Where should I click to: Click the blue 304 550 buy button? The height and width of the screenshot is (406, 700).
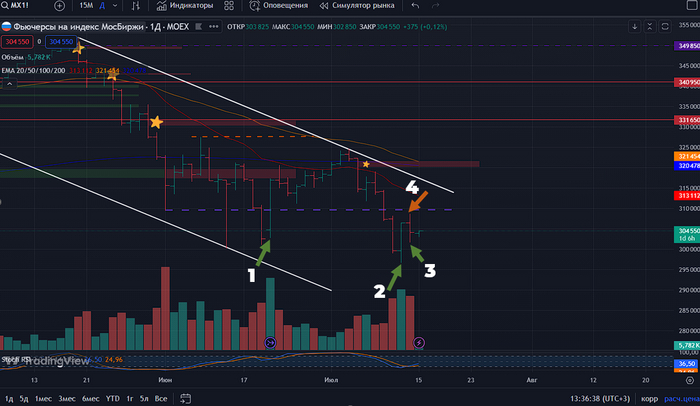click(x=61, y=42)
